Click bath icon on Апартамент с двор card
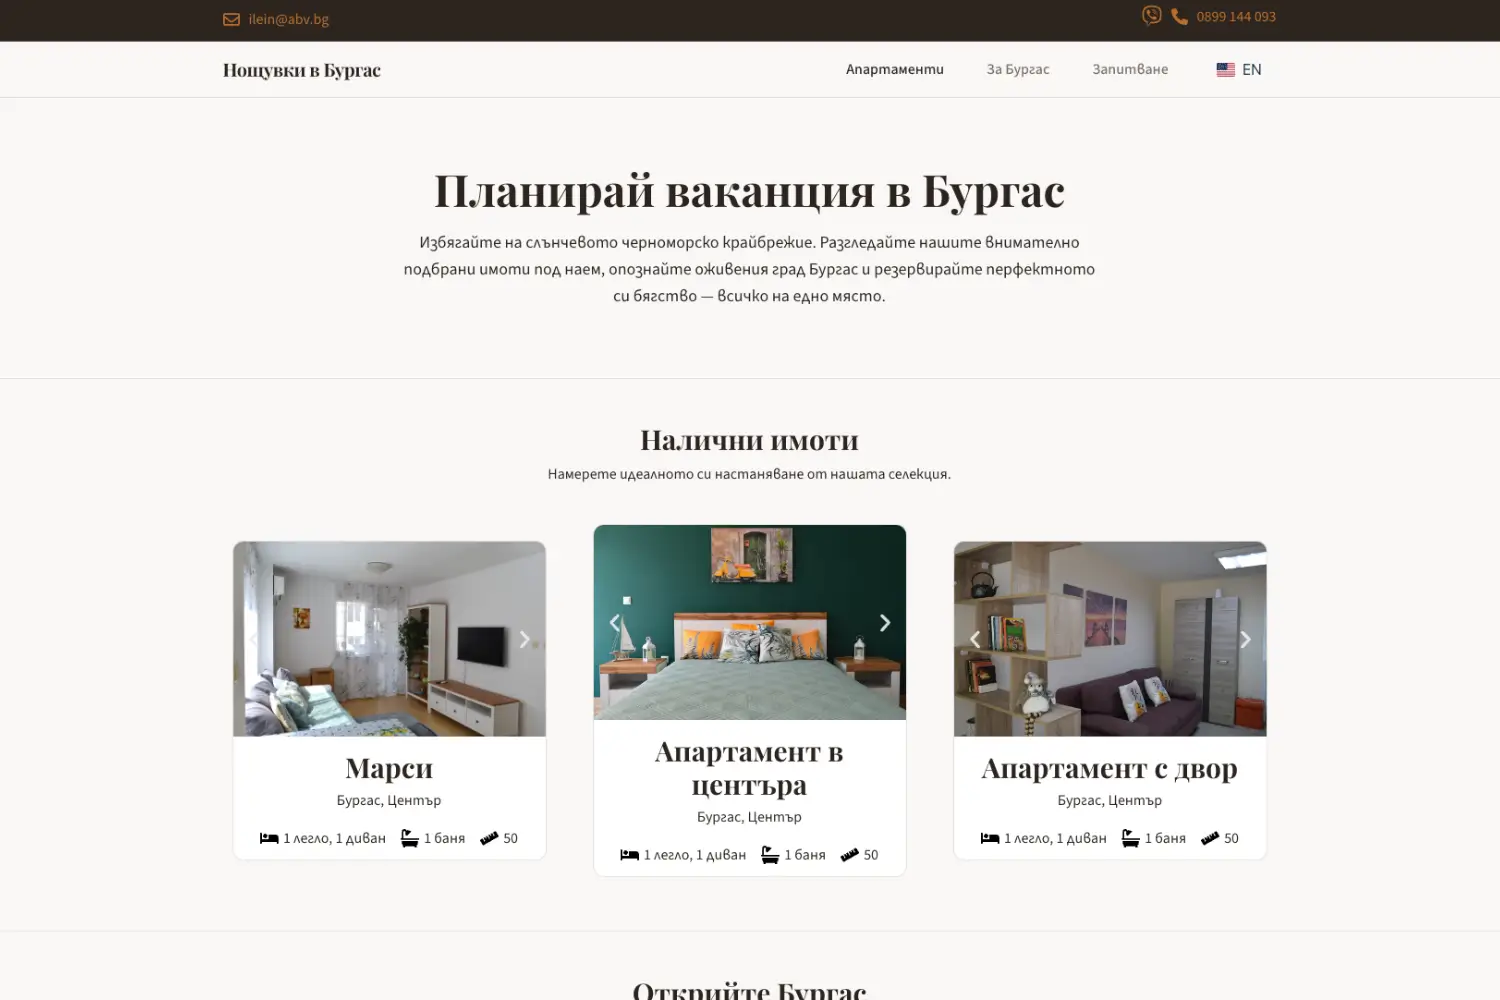 click(1131, 838)
